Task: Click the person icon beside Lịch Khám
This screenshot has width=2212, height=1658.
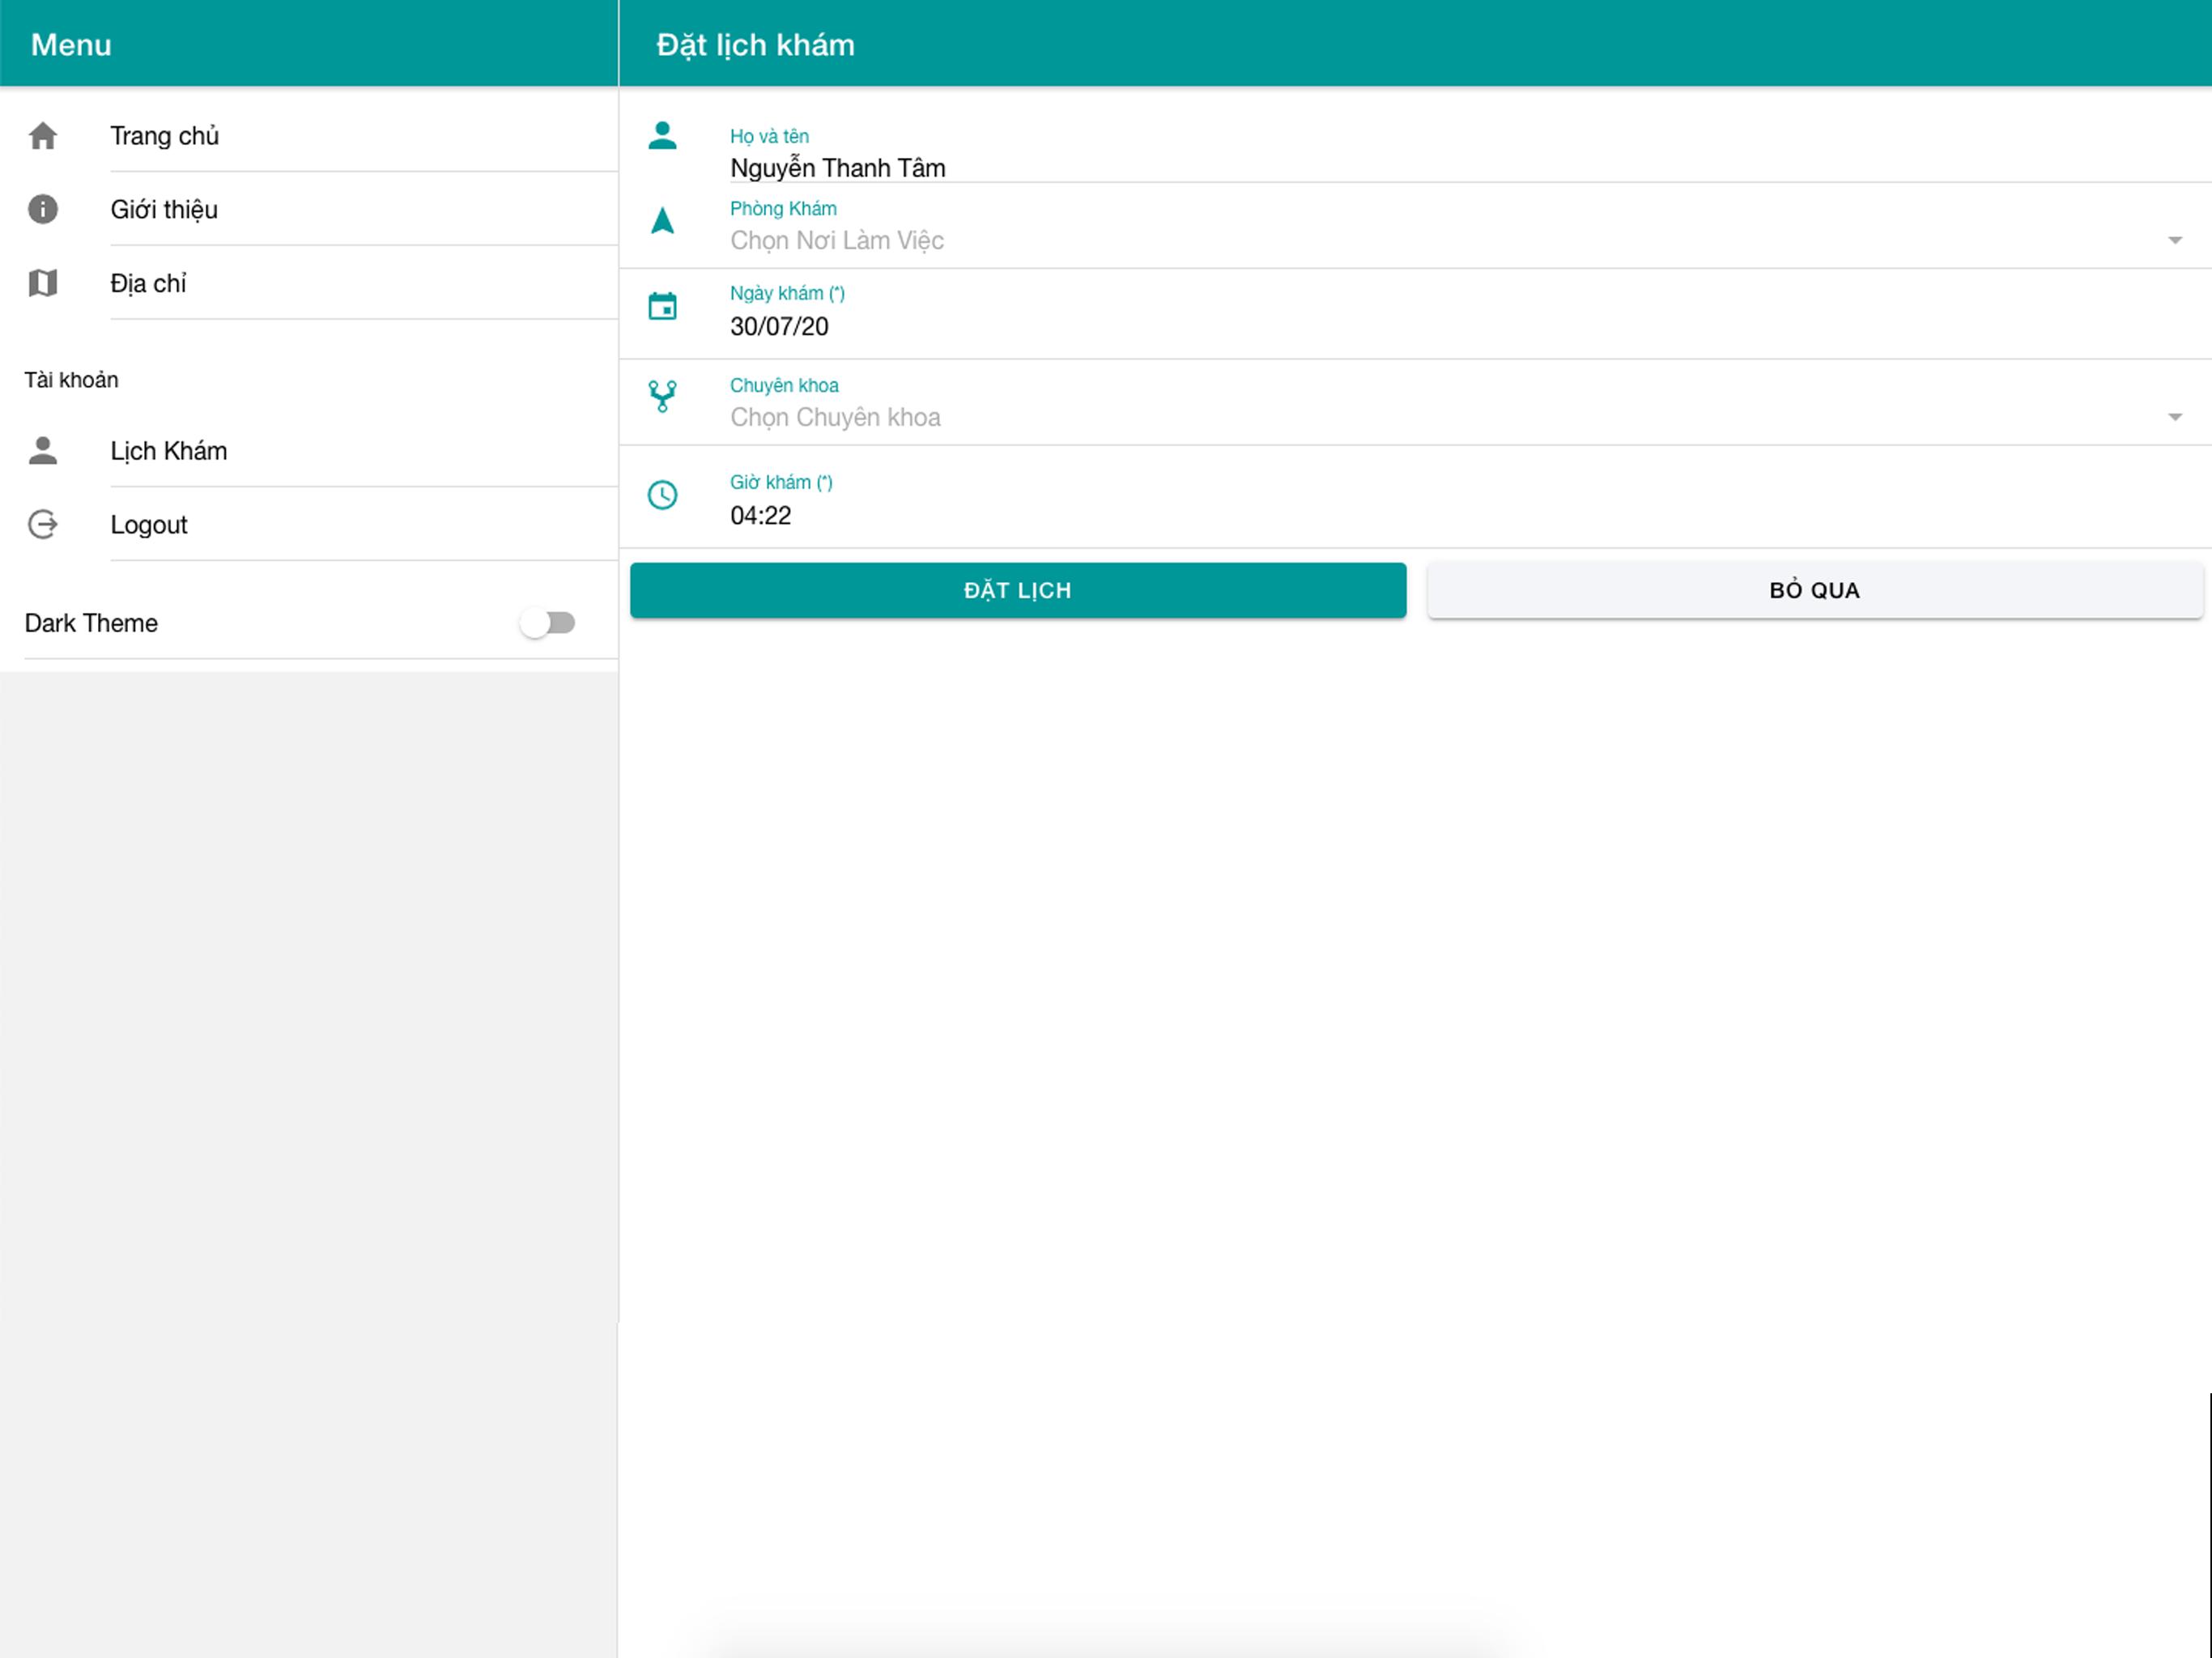Action: (x=43, y=450)
